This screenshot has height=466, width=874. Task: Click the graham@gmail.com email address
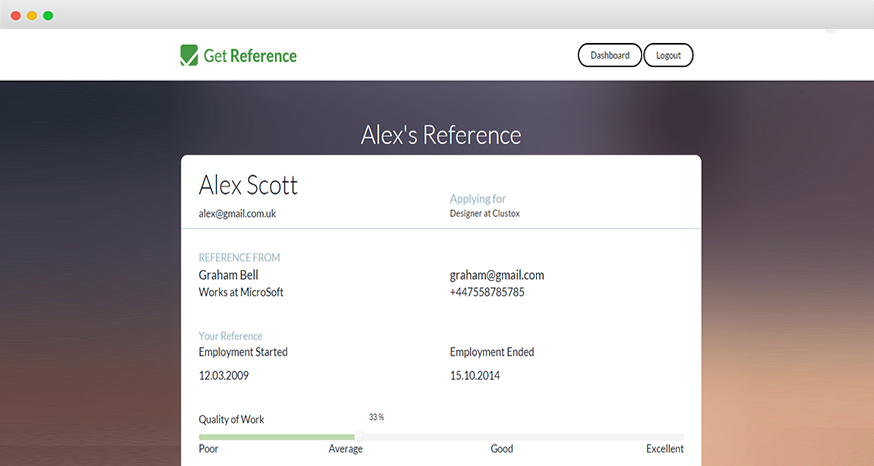[497, 275]
